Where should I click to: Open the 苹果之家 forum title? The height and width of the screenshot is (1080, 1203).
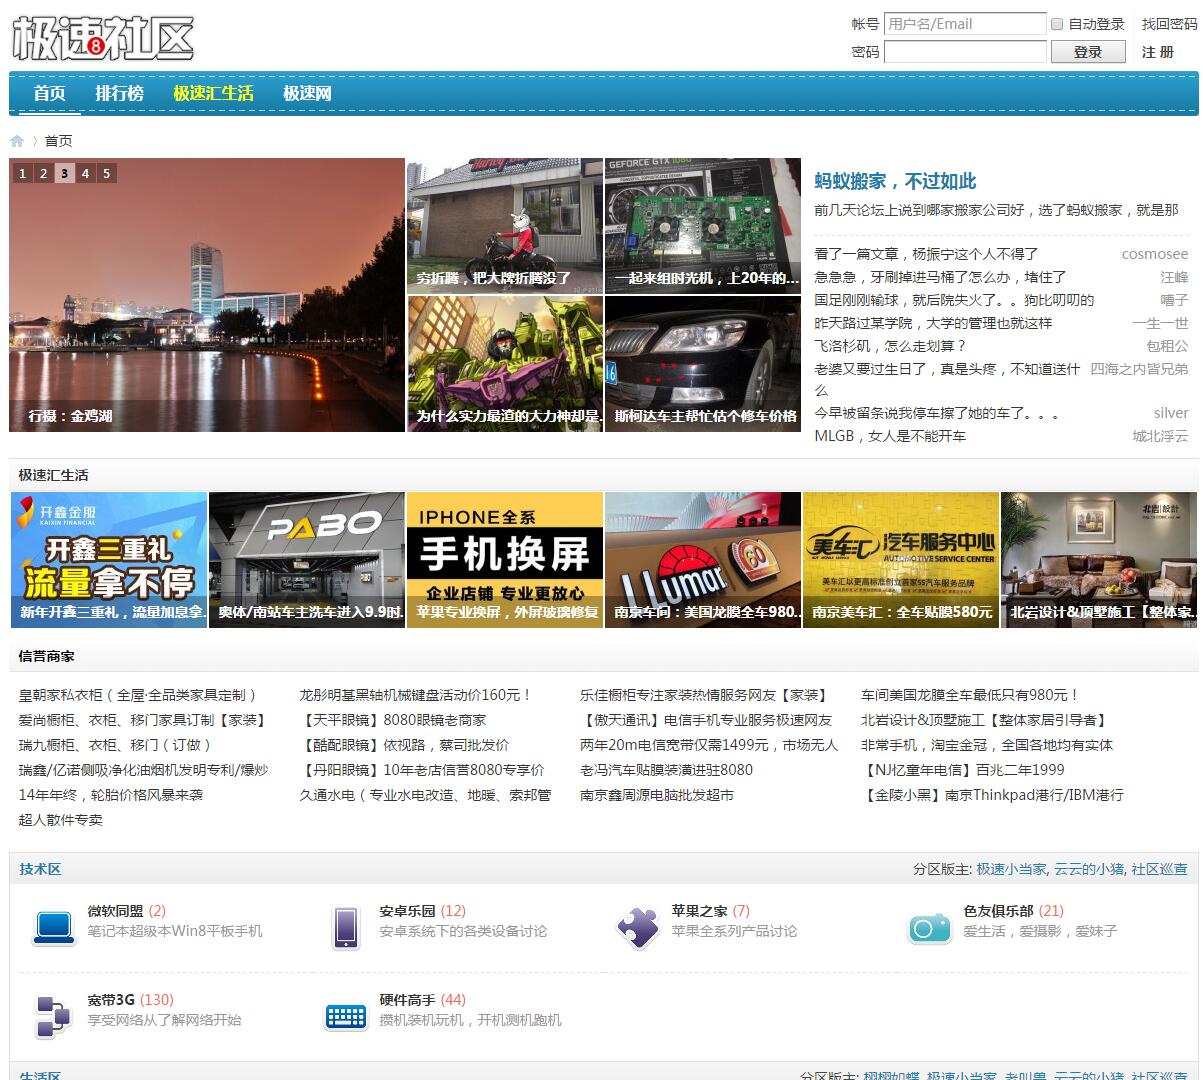point(699,911)
